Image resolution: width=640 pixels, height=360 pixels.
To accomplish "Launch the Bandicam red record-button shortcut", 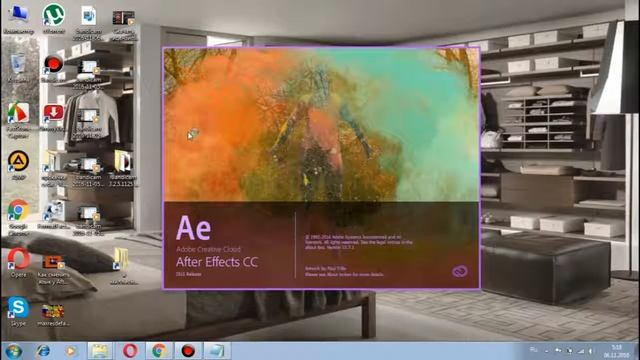I will [53, 68].
